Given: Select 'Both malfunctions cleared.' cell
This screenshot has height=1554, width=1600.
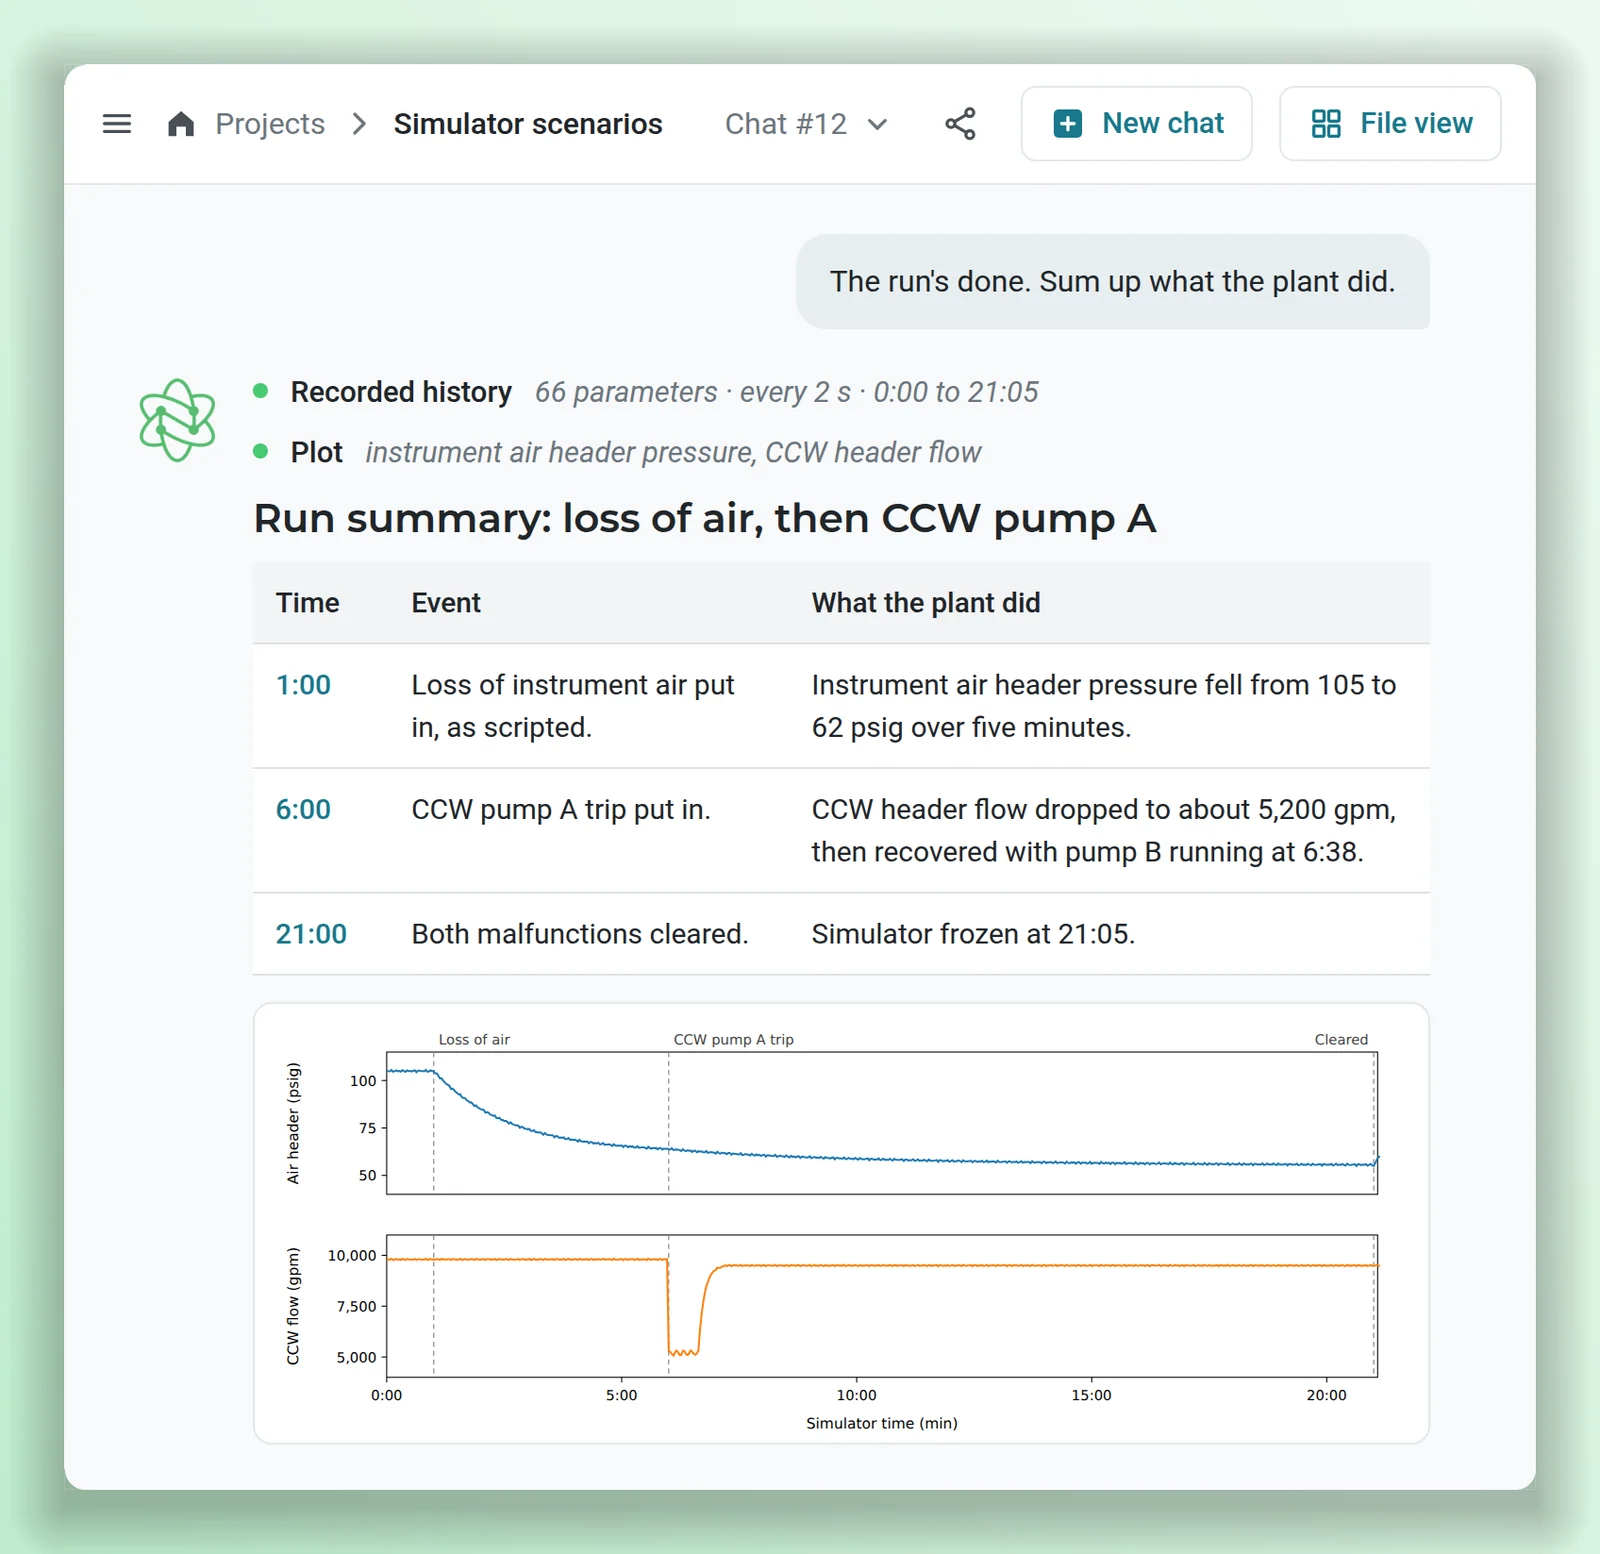Looking at the screenshot, I should (580, 934).
